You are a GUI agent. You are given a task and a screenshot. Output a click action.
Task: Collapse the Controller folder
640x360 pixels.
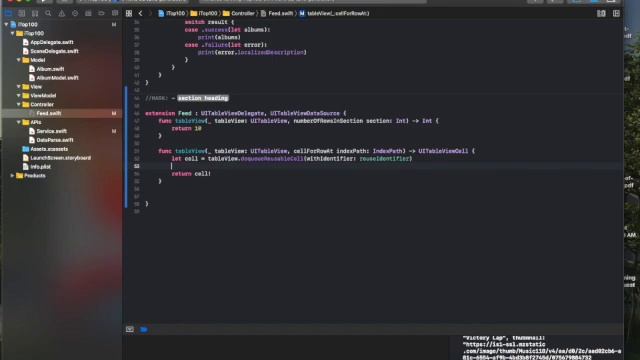18,104
